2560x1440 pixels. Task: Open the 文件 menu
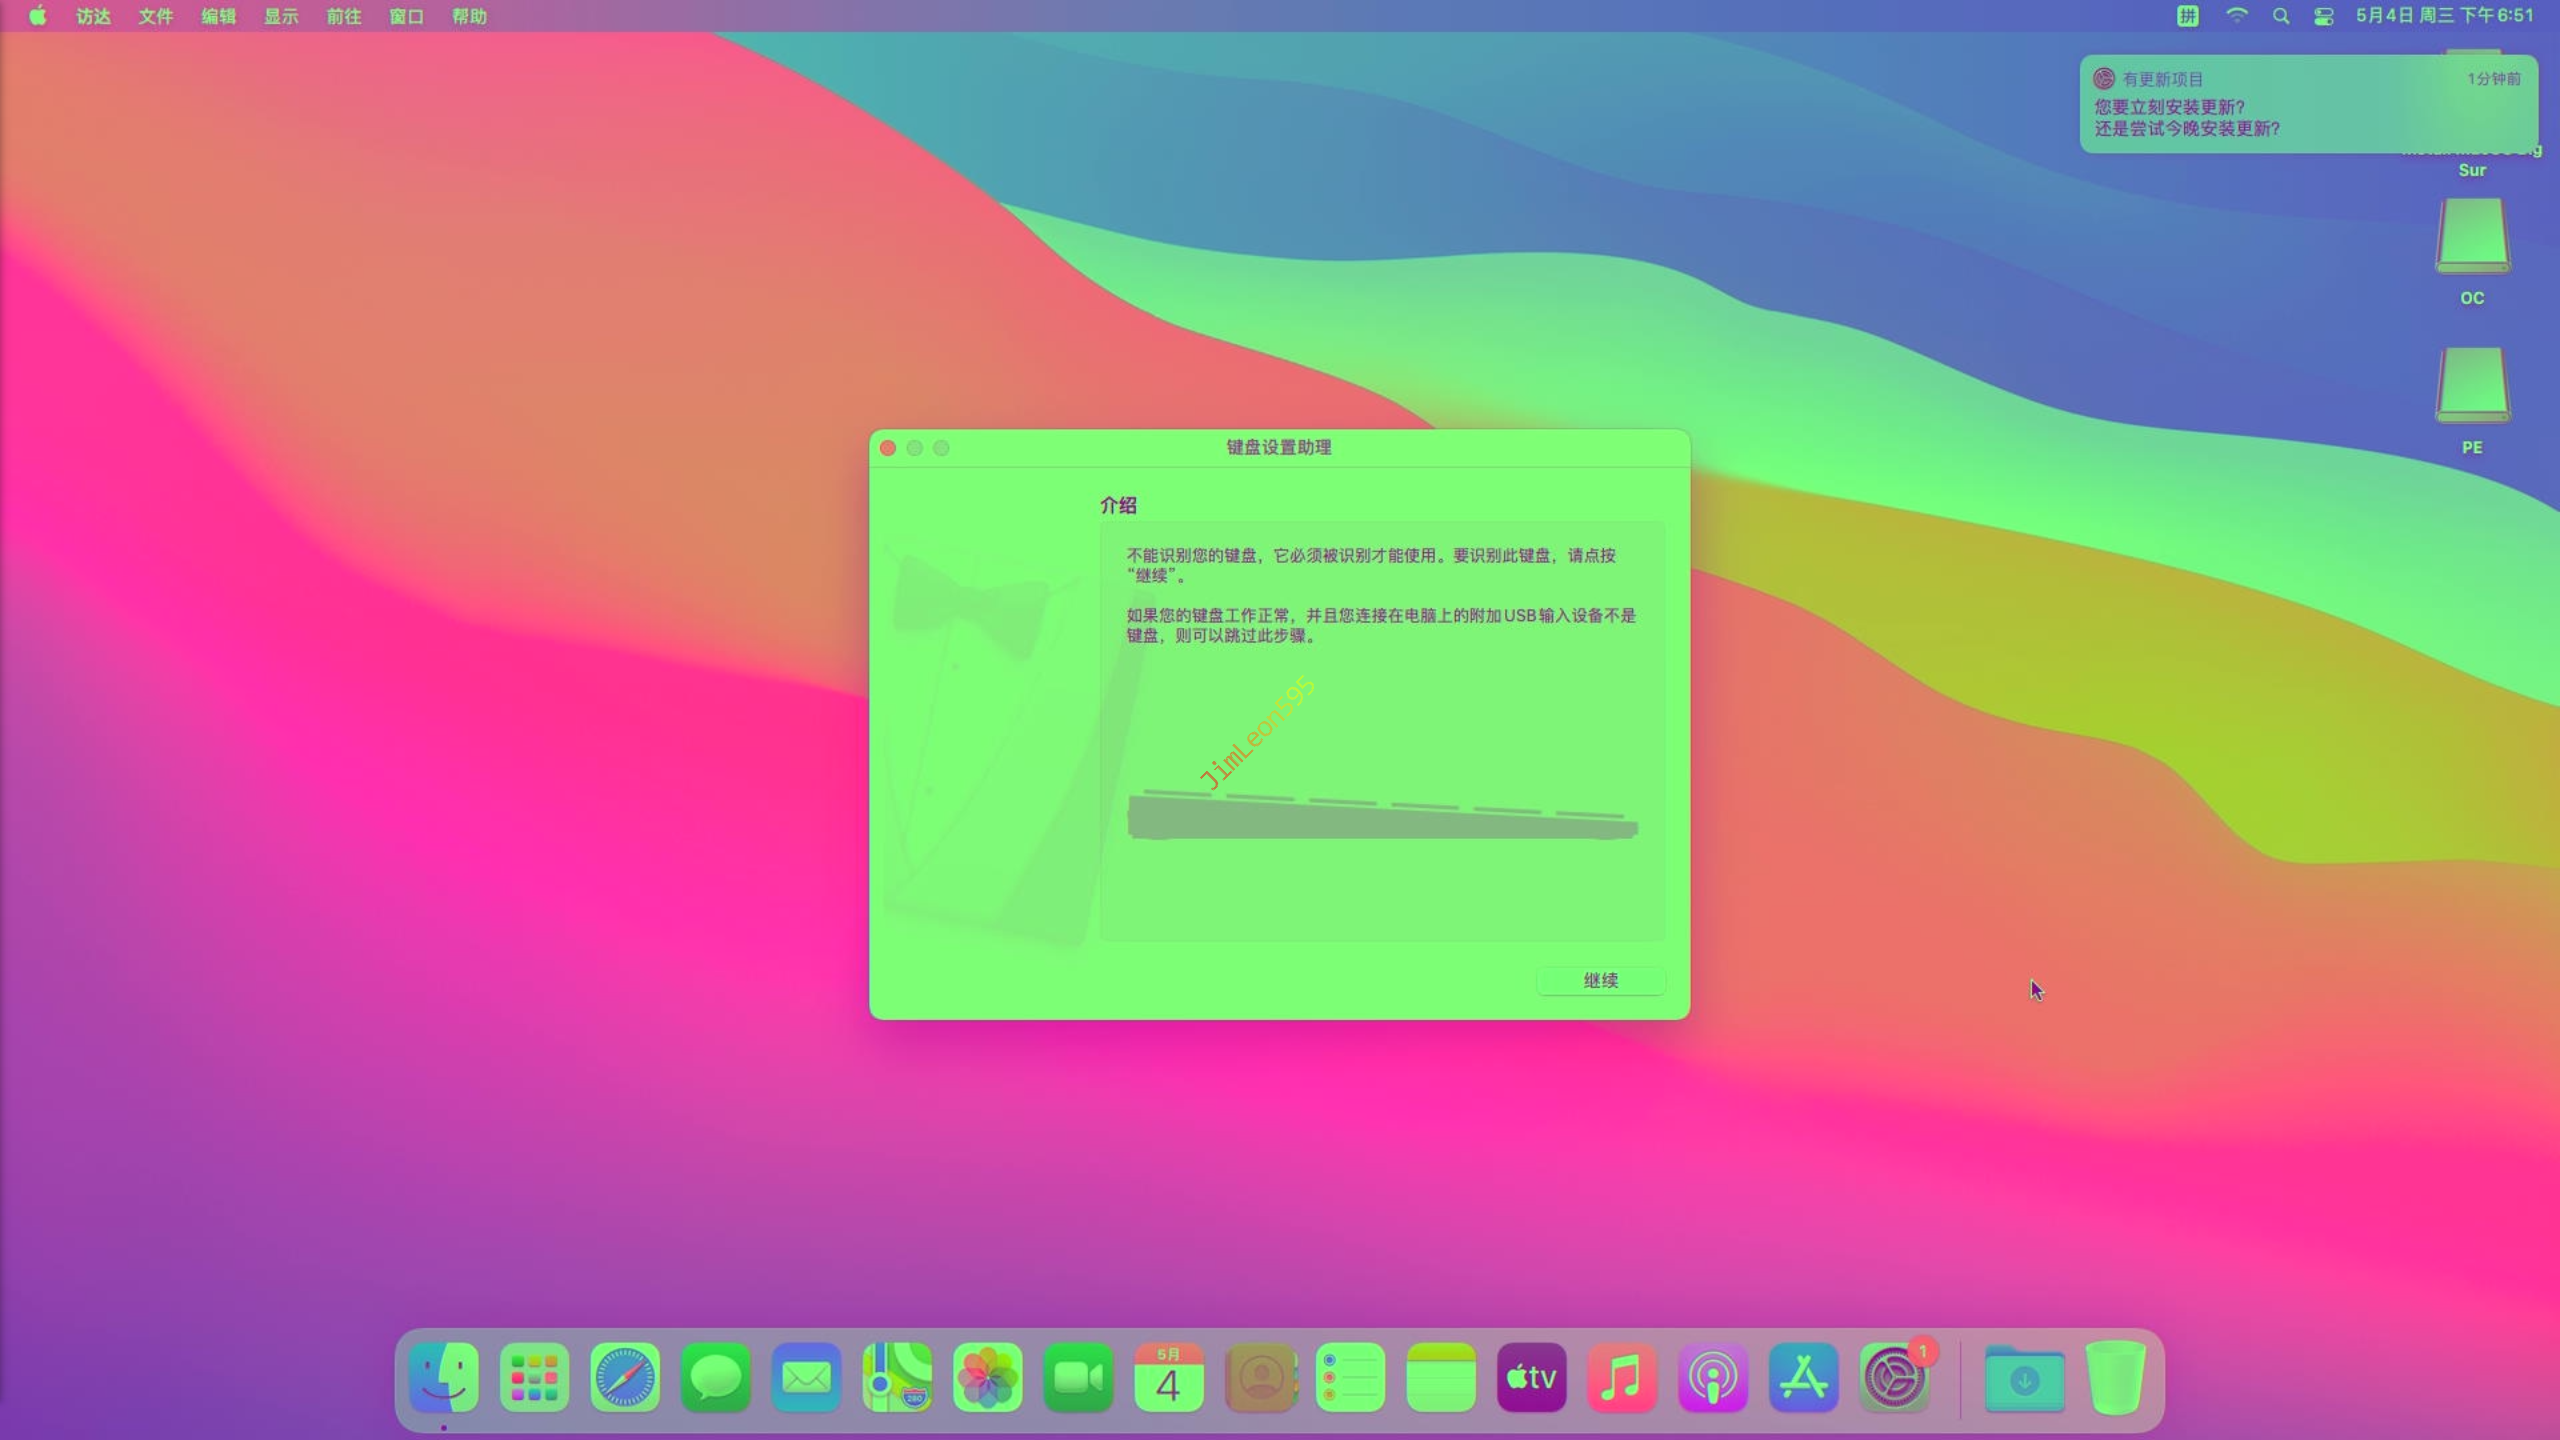[155, 16]
